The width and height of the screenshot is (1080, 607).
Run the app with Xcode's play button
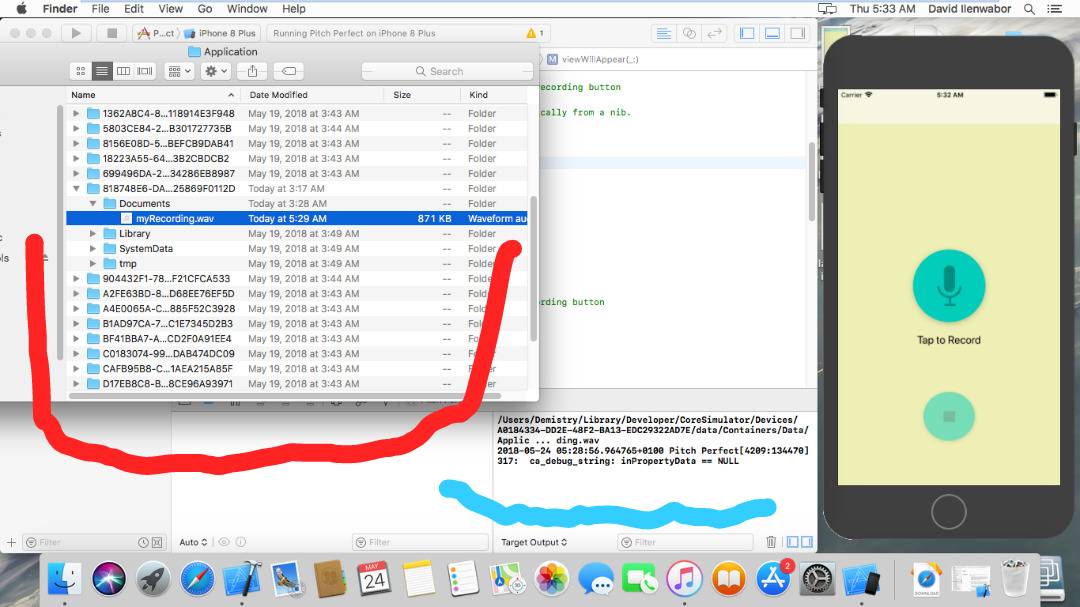pos(76,32)
